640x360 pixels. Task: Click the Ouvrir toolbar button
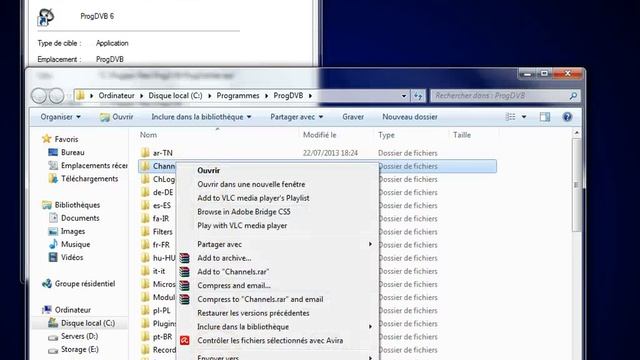click(x=117, y=117)
